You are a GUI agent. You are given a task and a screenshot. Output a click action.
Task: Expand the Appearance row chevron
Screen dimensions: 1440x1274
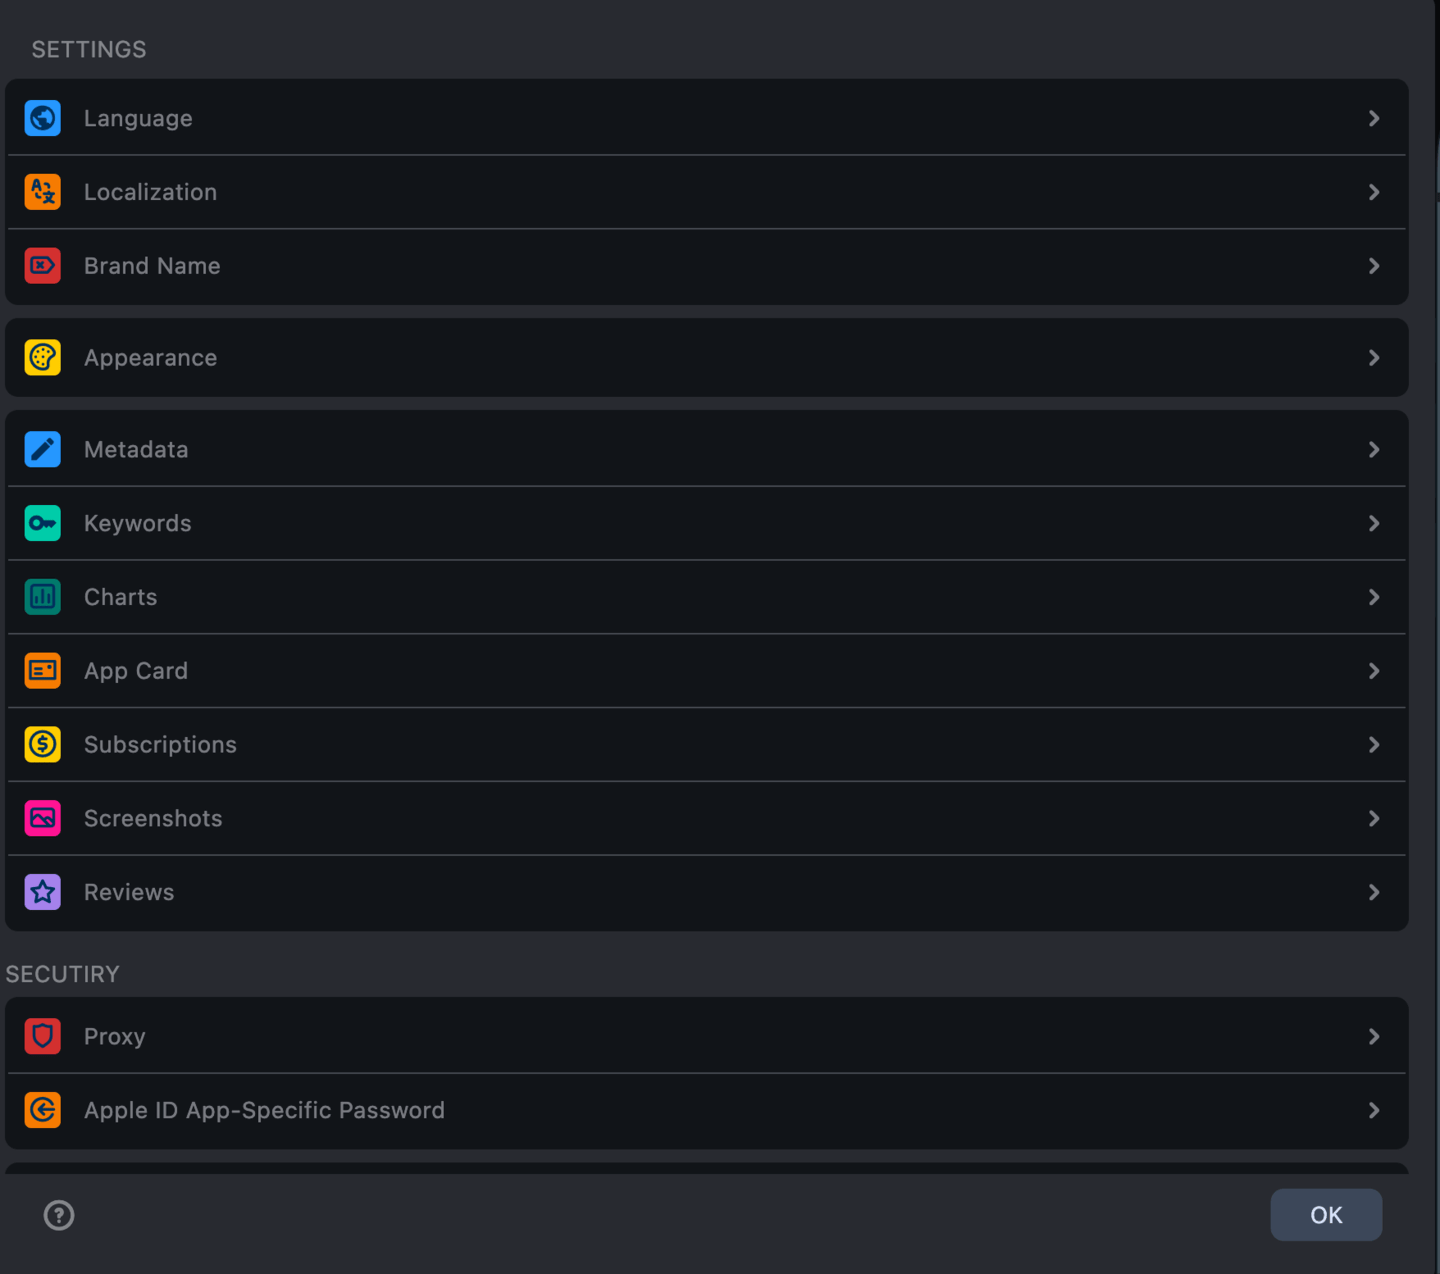tap(1374, 358)
